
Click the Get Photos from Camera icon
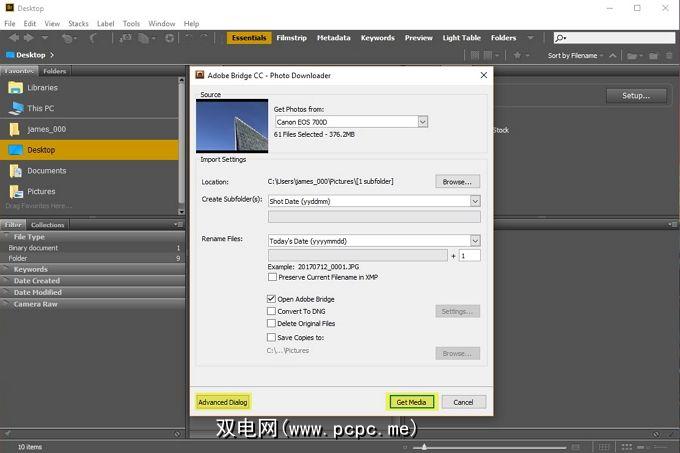pos(125,38)
